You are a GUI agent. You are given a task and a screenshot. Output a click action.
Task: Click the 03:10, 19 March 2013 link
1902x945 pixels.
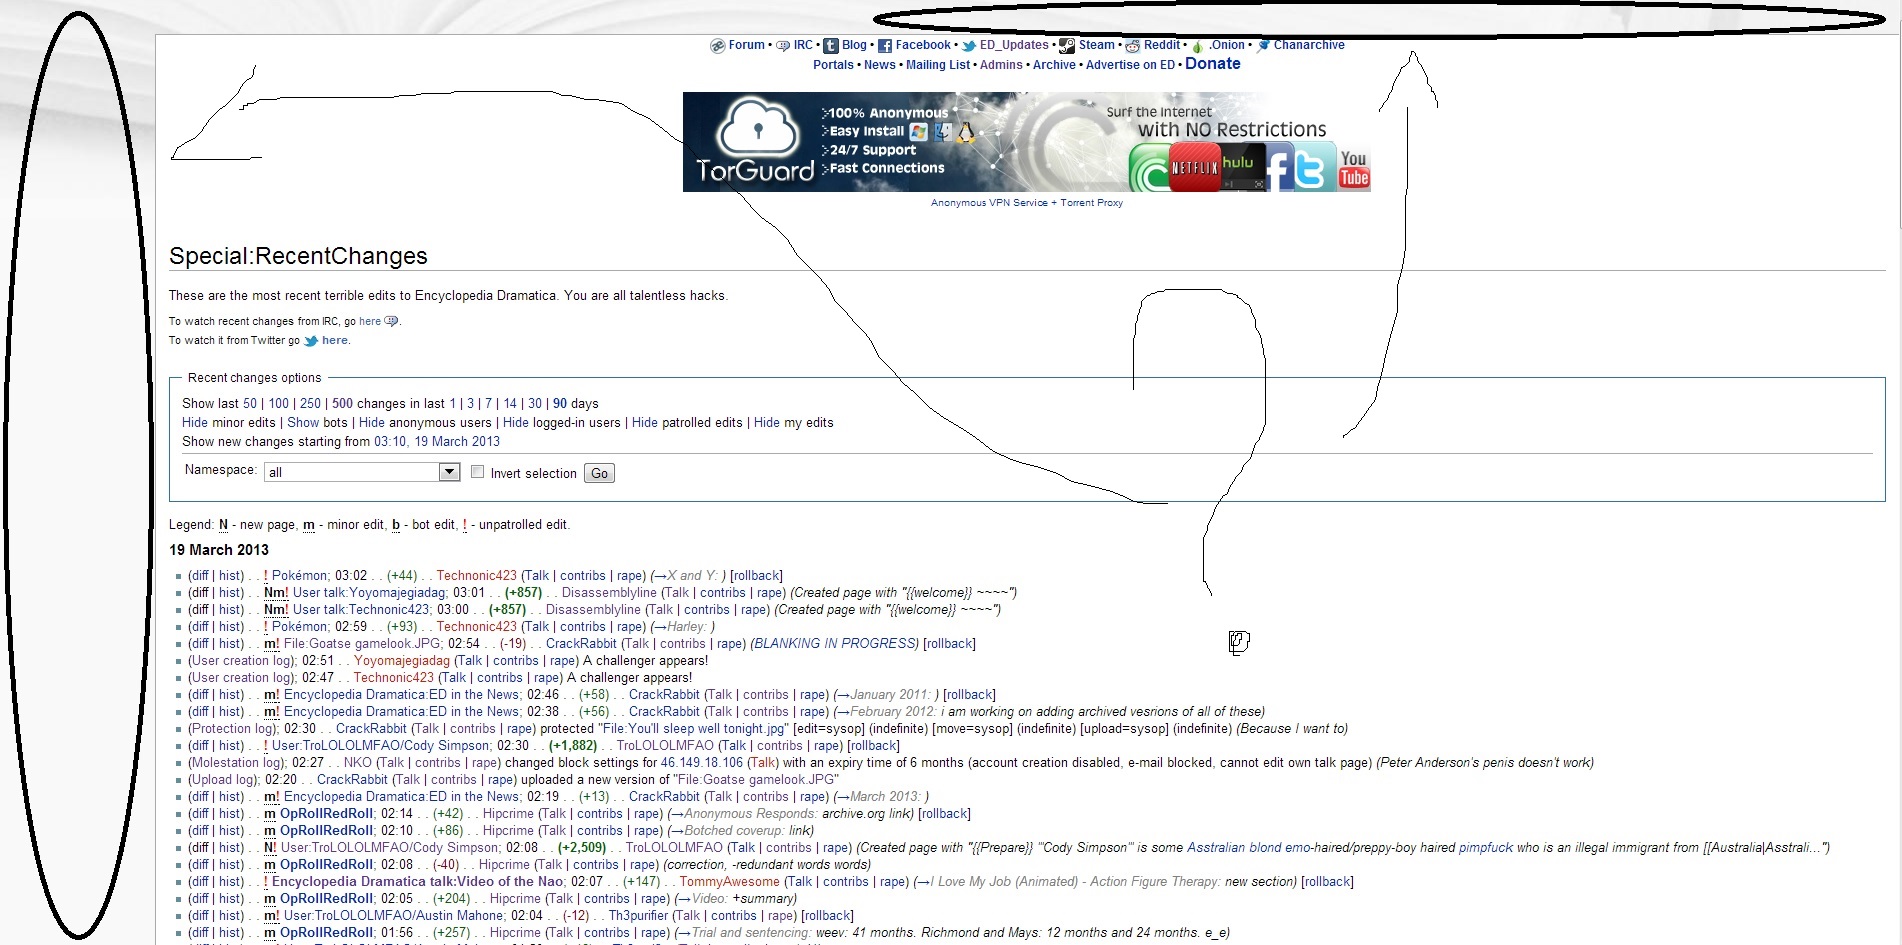(x=436, y=442)
